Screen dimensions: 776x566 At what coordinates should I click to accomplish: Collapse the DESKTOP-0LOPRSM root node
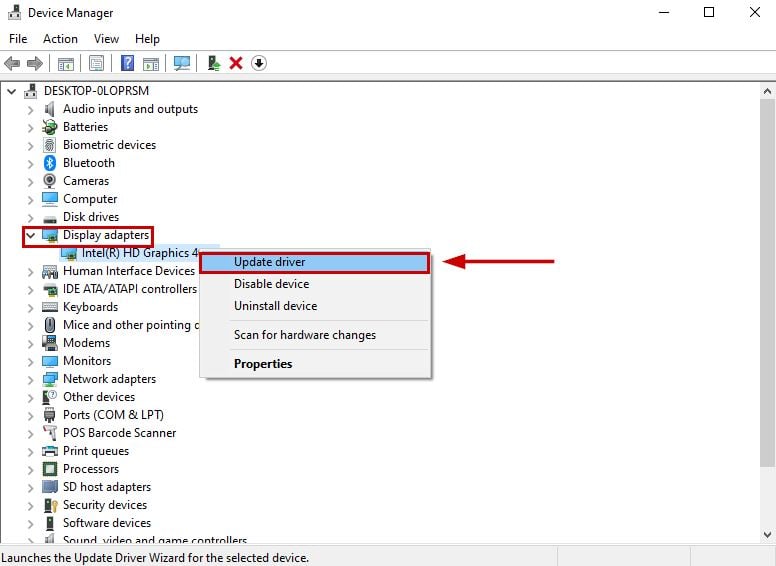(12, 91)
